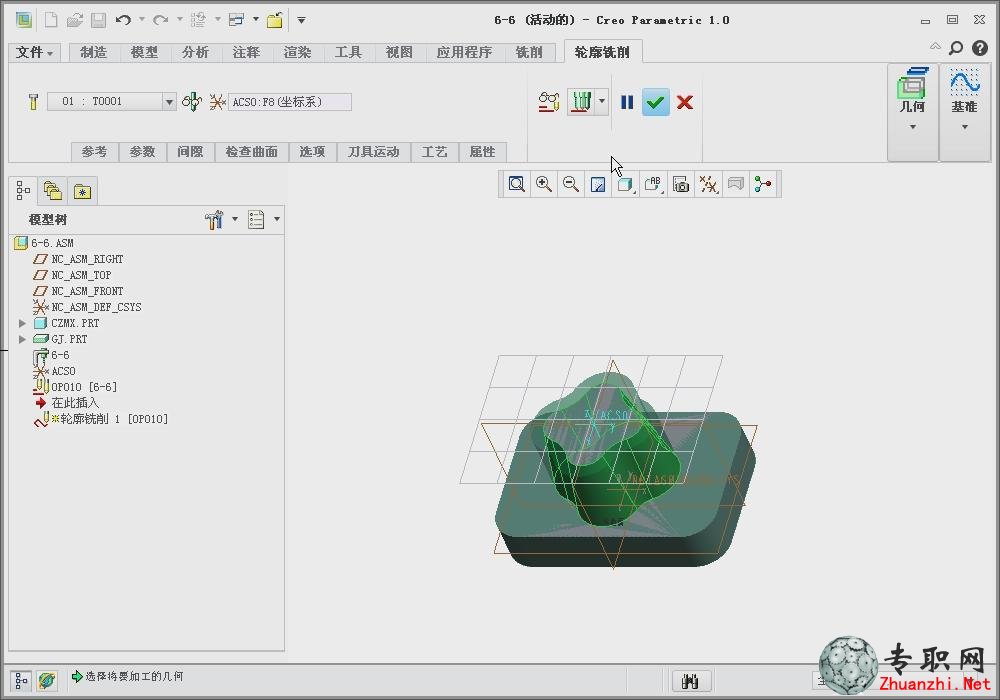Select NC_ASM_TOP in the model tree
The width and height of the screenshot is (1000, 700).
(81, 275)
